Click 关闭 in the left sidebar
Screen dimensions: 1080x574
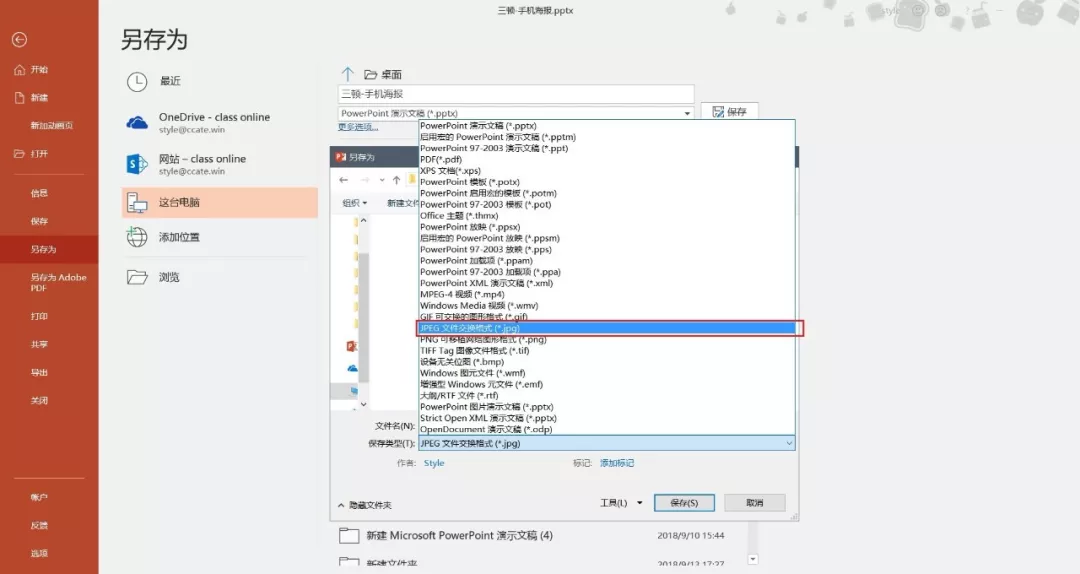(39, 400)
